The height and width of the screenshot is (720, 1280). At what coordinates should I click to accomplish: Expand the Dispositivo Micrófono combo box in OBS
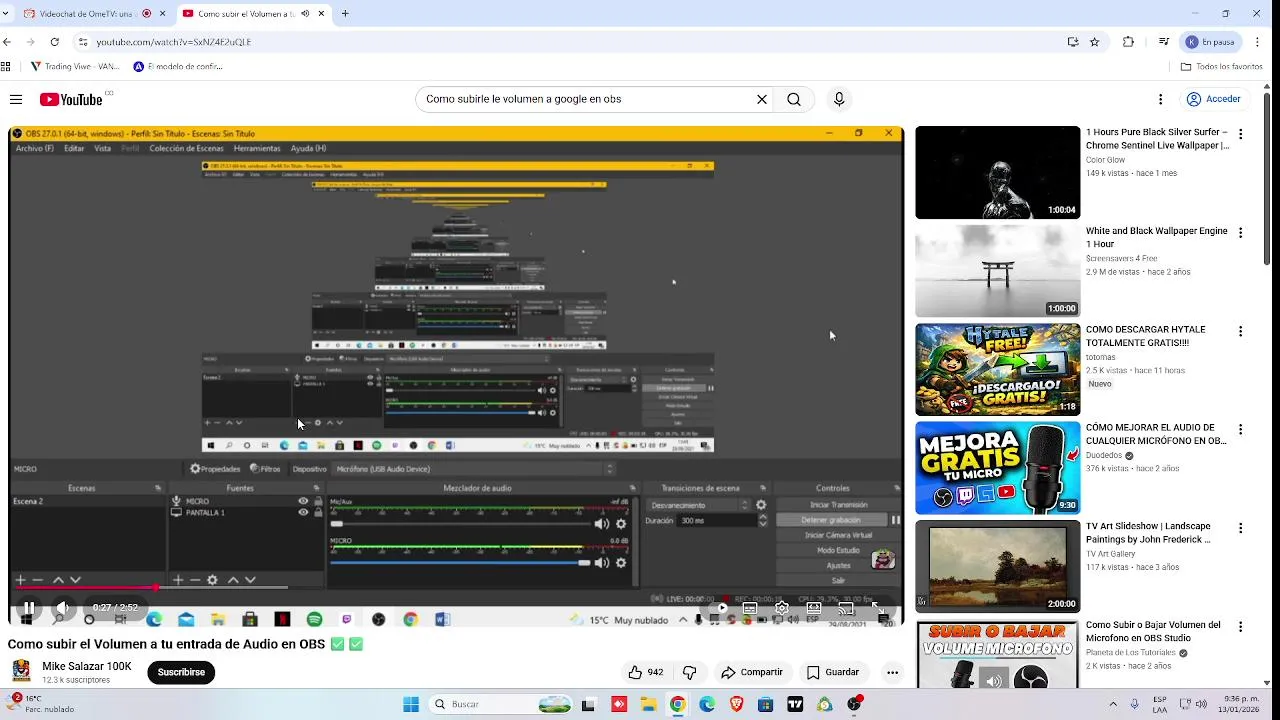[x=473, y=469]
